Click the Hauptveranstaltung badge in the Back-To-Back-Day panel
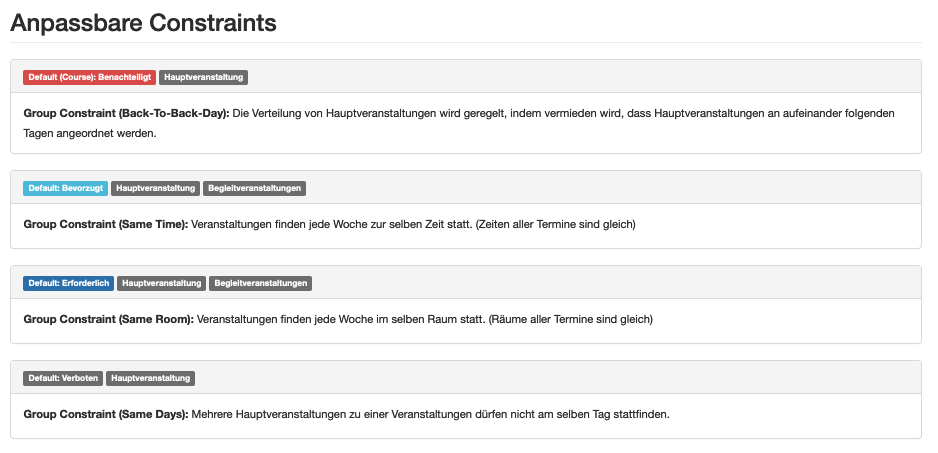The height and width of the screenshot is (453, 938). point(203,77)
